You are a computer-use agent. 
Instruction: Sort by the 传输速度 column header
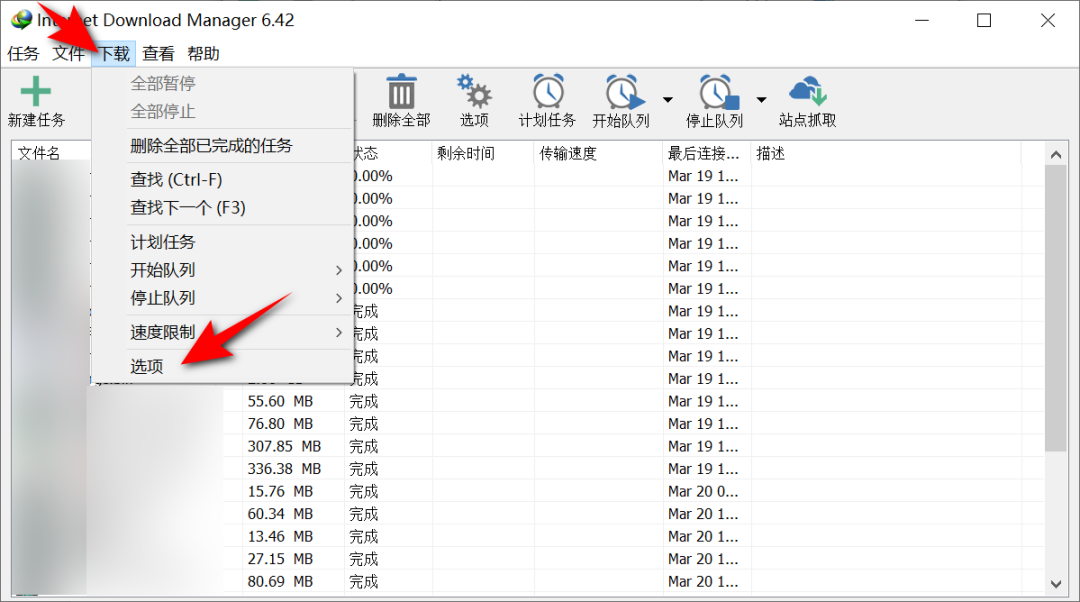point(598,153)
